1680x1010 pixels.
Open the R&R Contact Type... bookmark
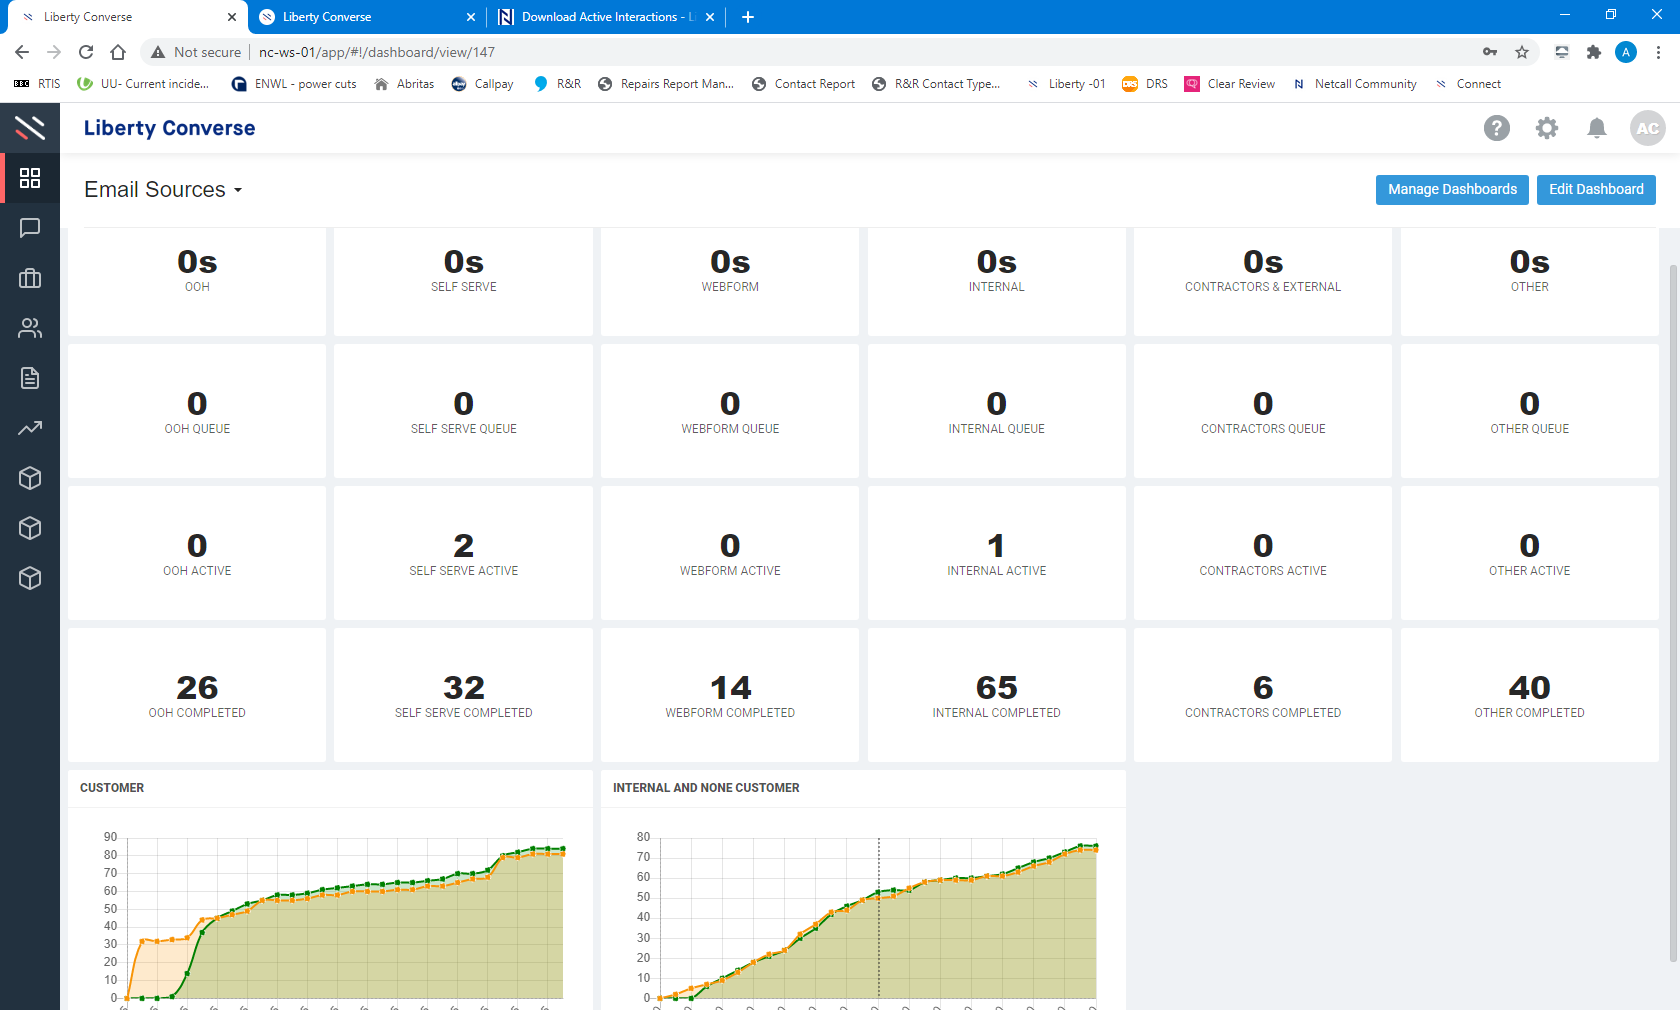pos(936,84)
